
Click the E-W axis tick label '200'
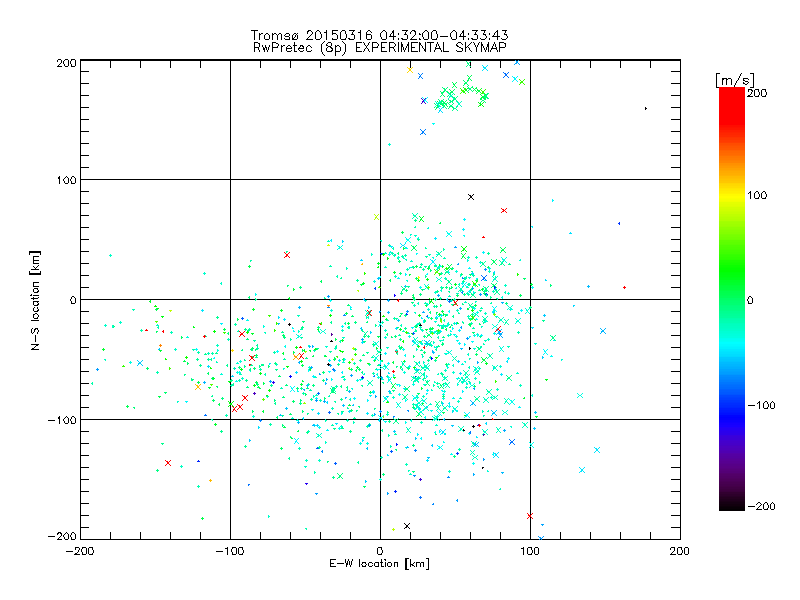680,551
